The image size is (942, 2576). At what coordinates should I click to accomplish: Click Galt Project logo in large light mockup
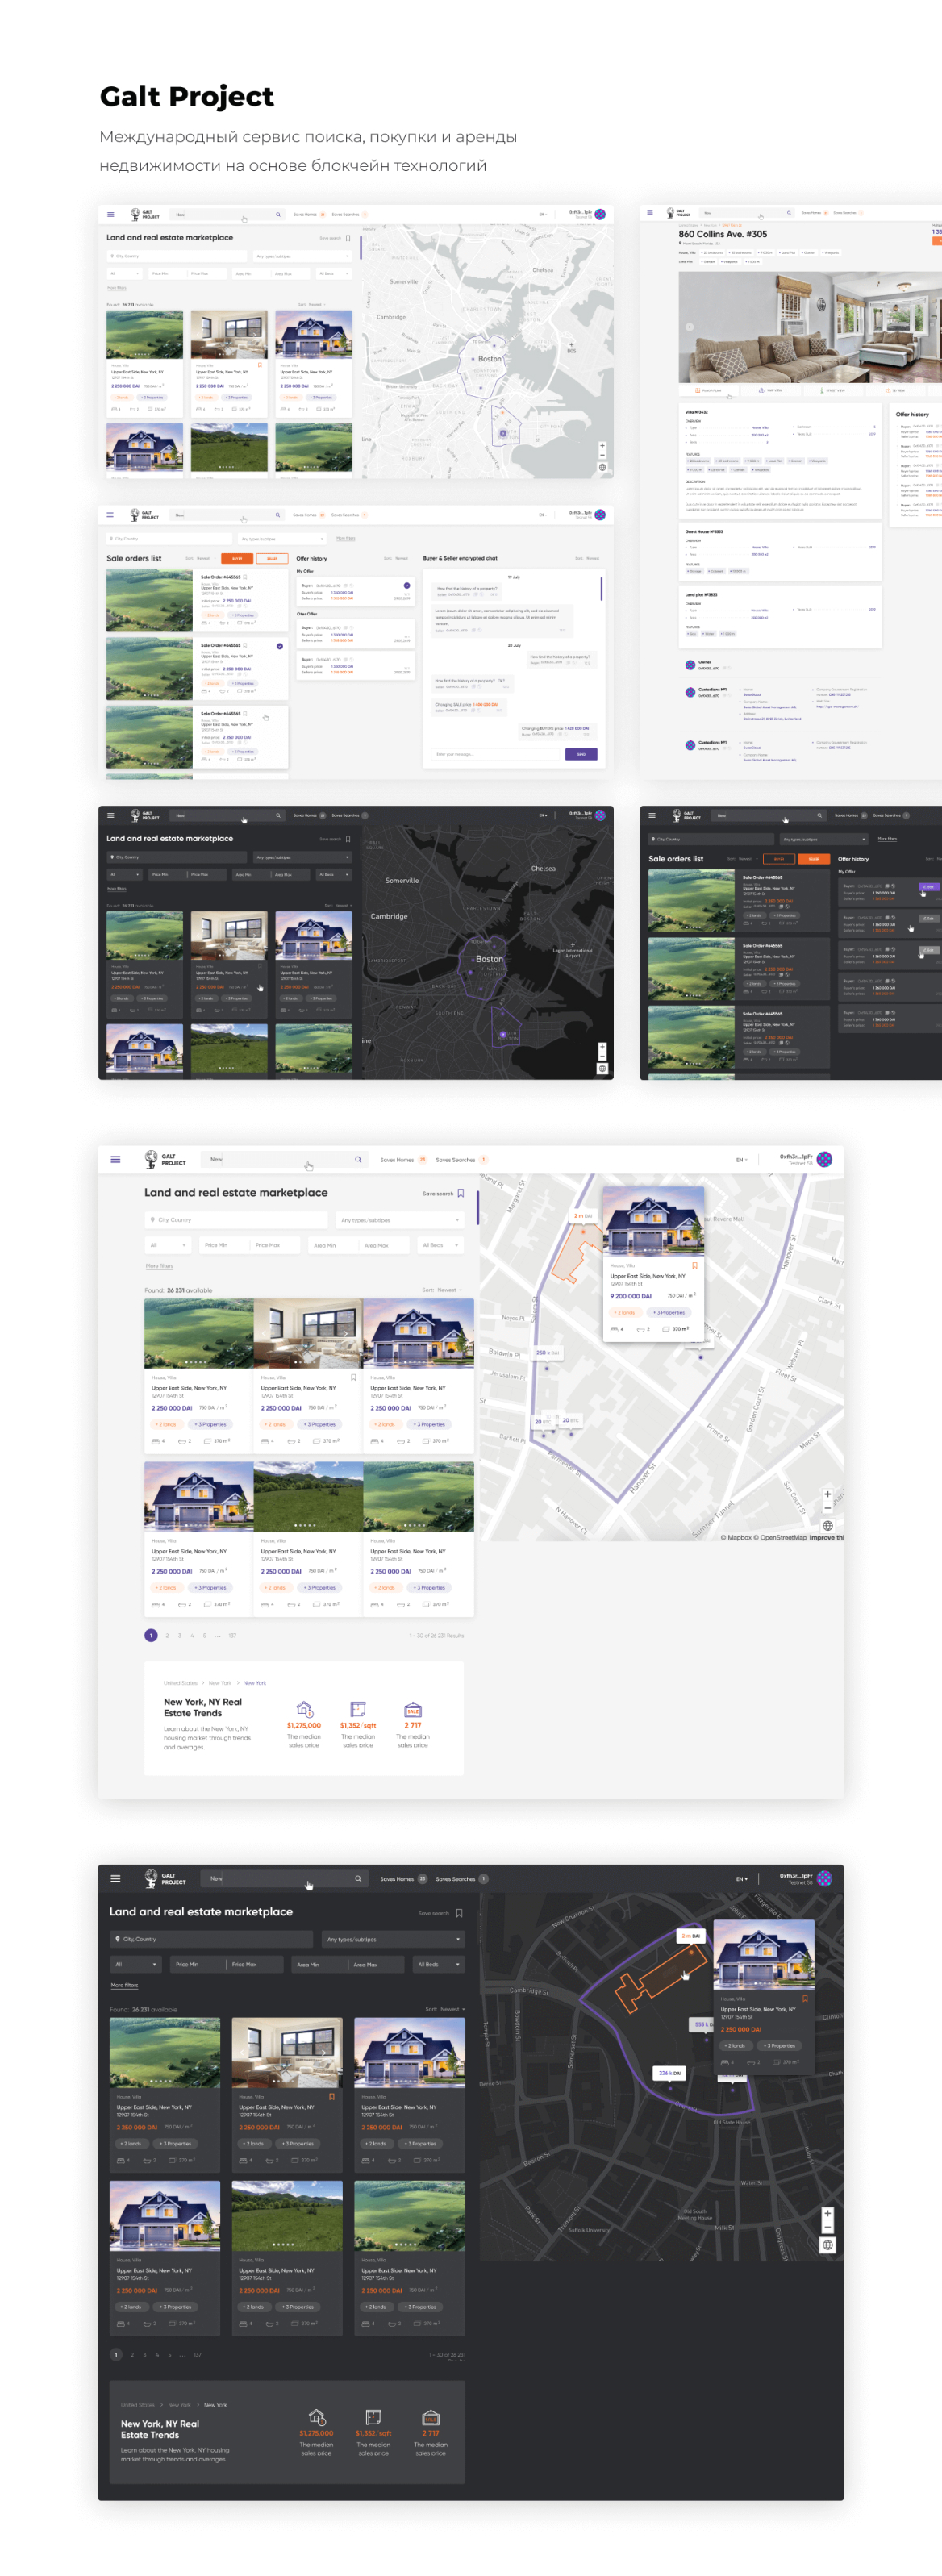point(165,1159)
